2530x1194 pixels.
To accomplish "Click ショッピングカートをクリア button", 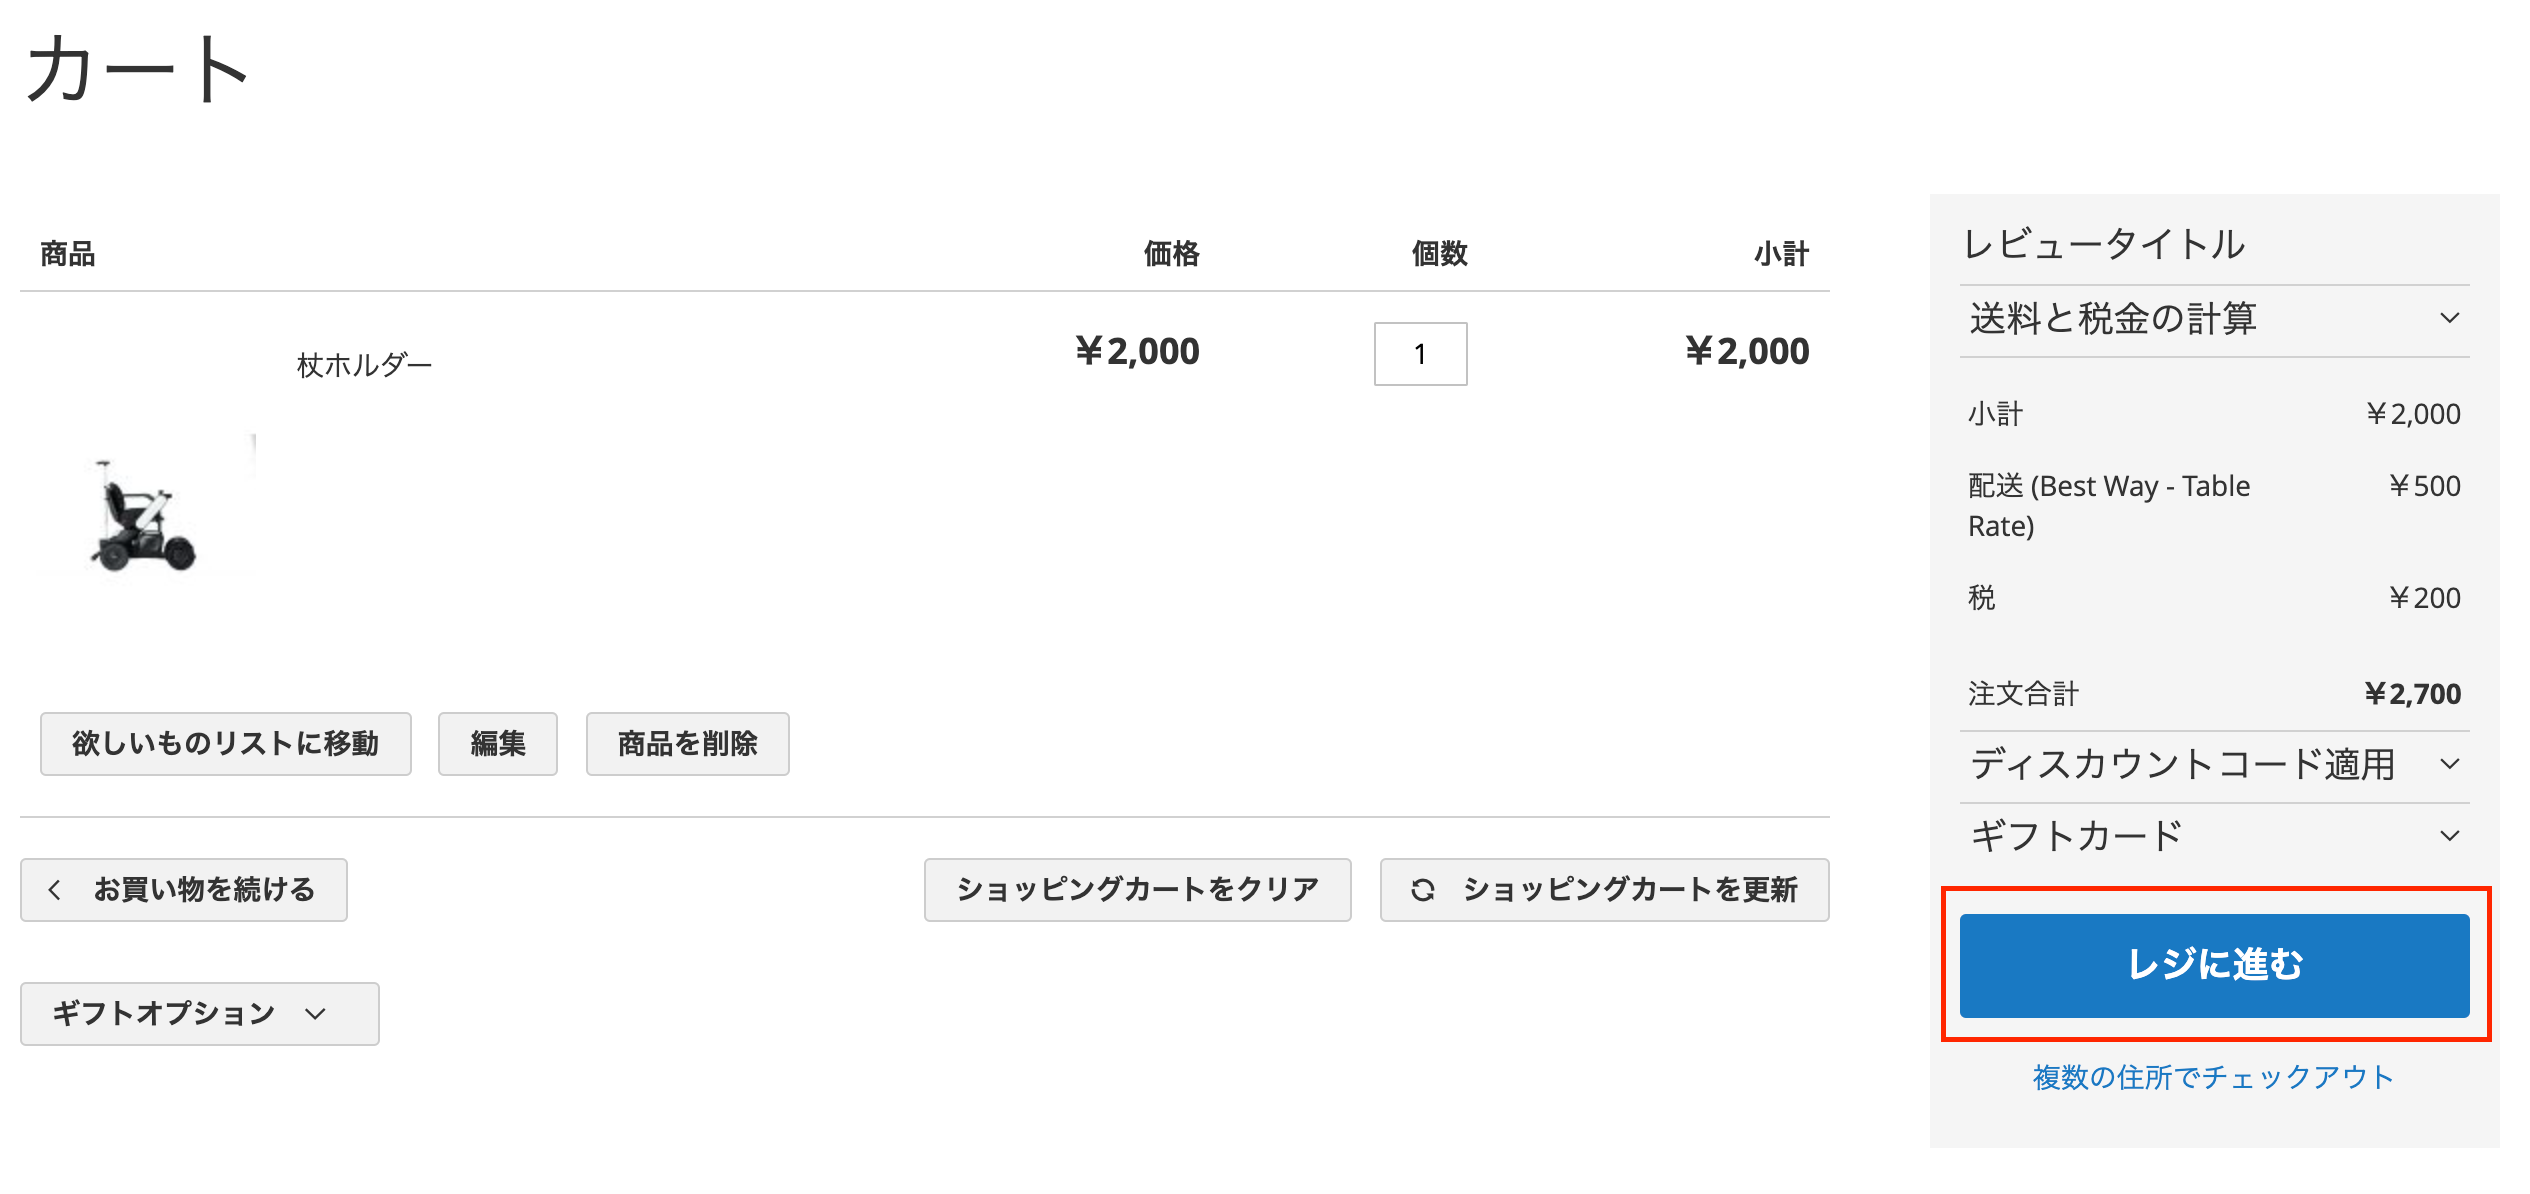I will tap(1138, 890).
